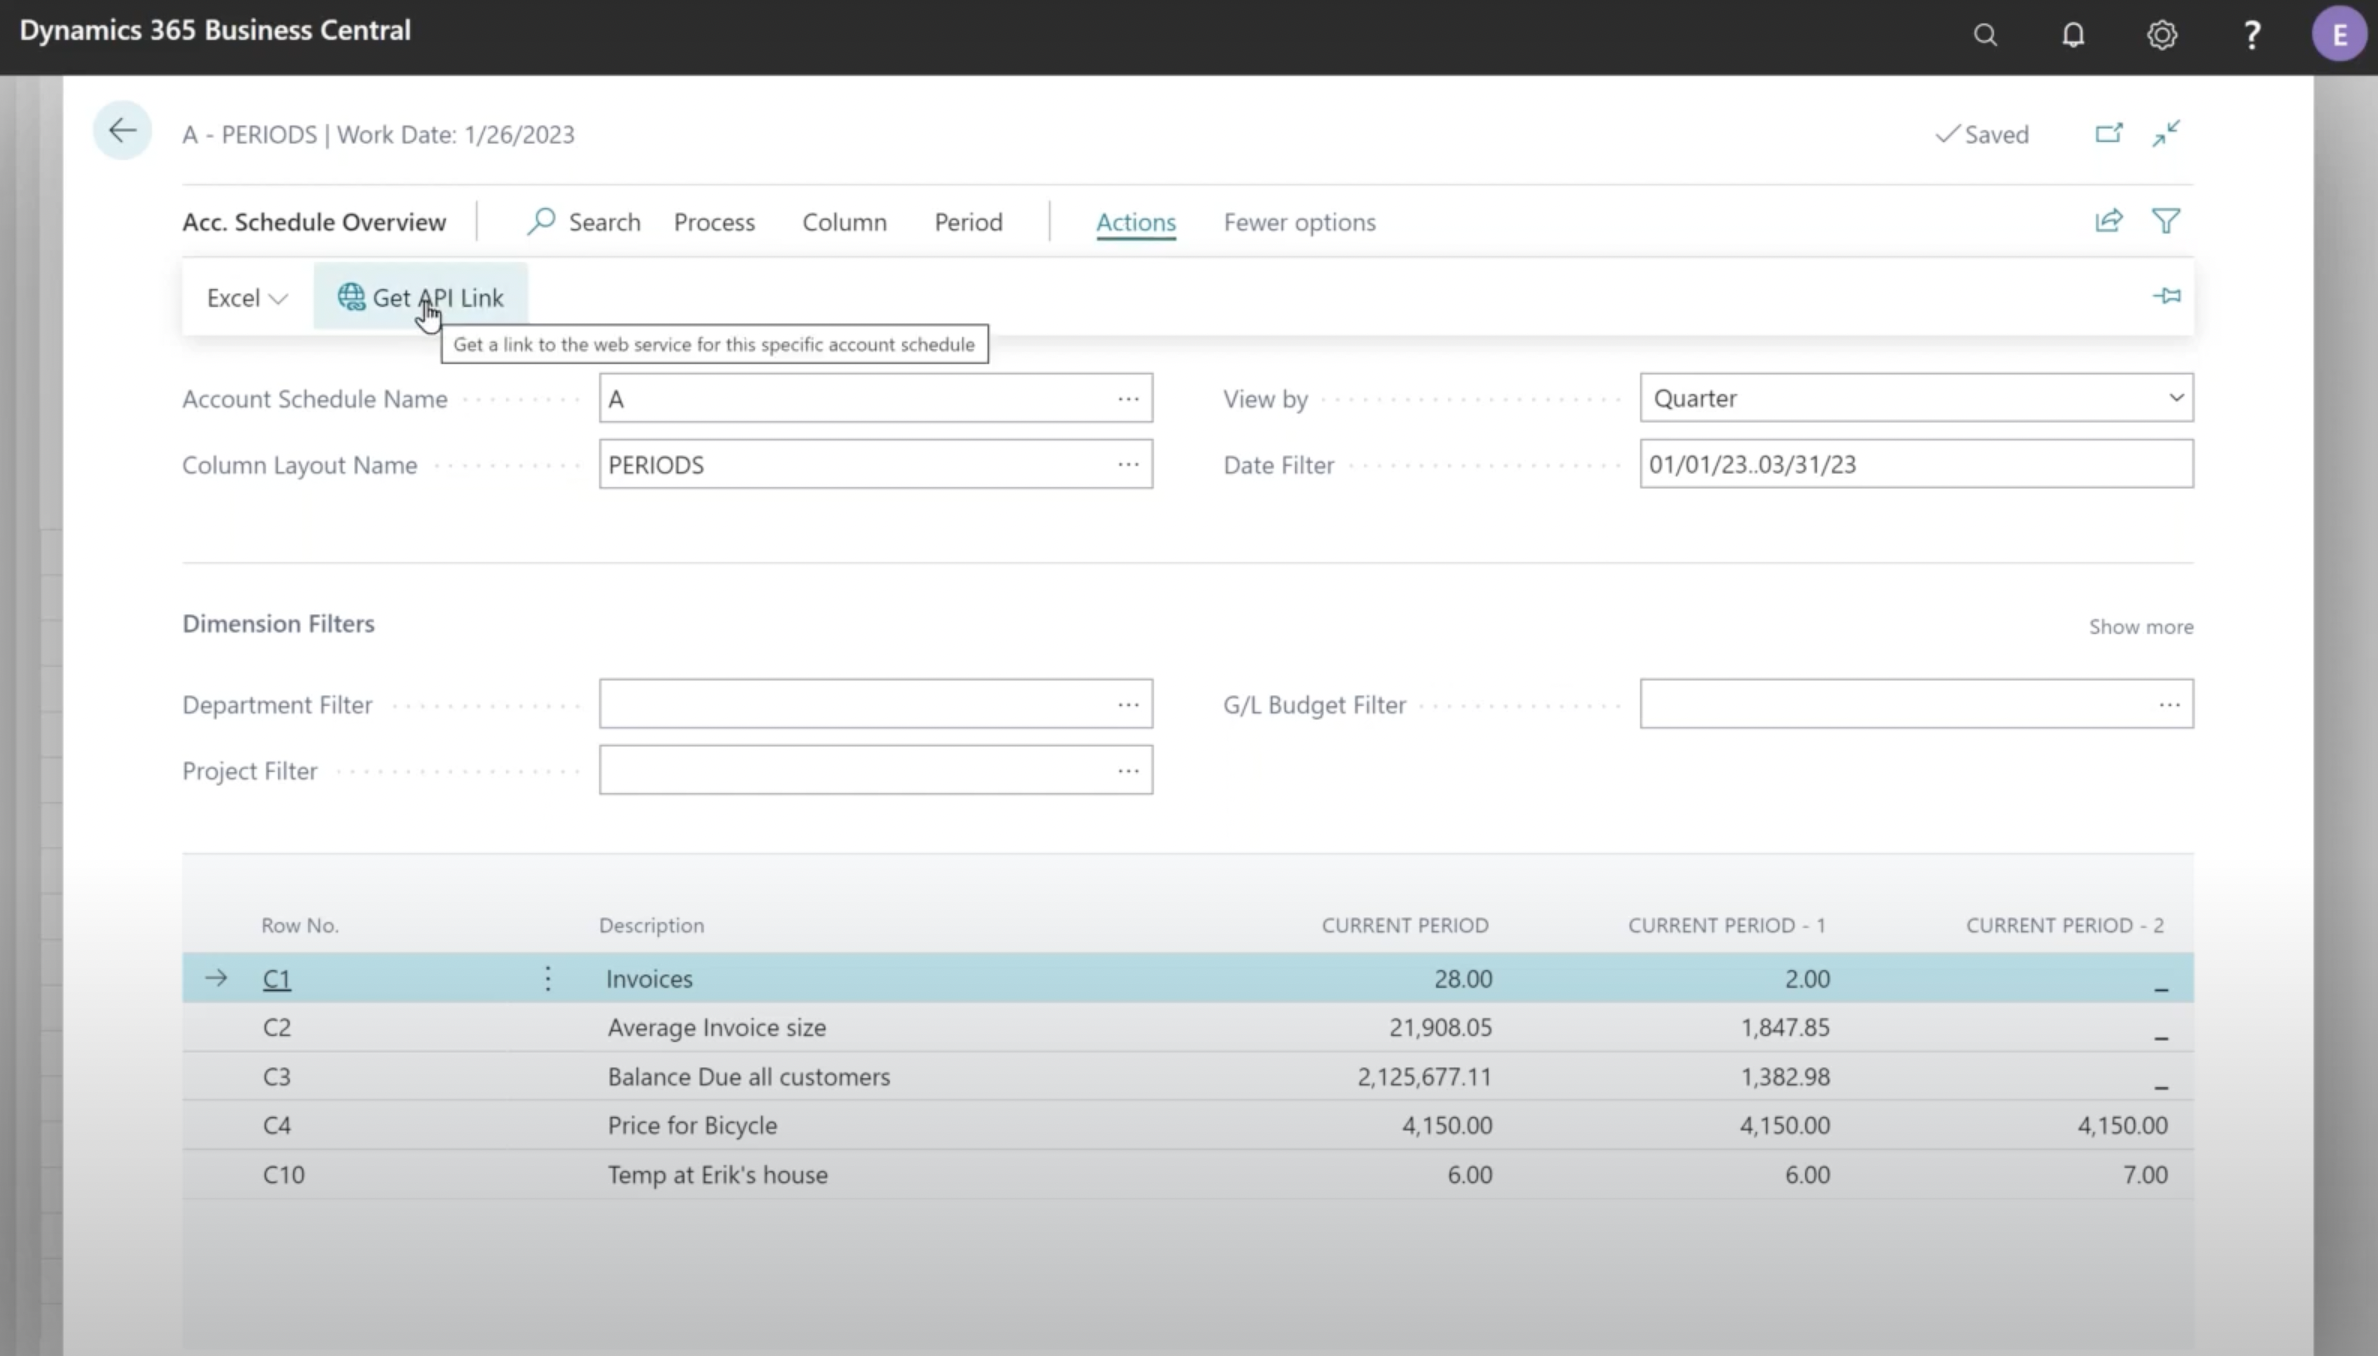Click Dynamics 365 Business Central title
The height and width of the screenshot is (1356, 2378).
(x=215, y=30)
